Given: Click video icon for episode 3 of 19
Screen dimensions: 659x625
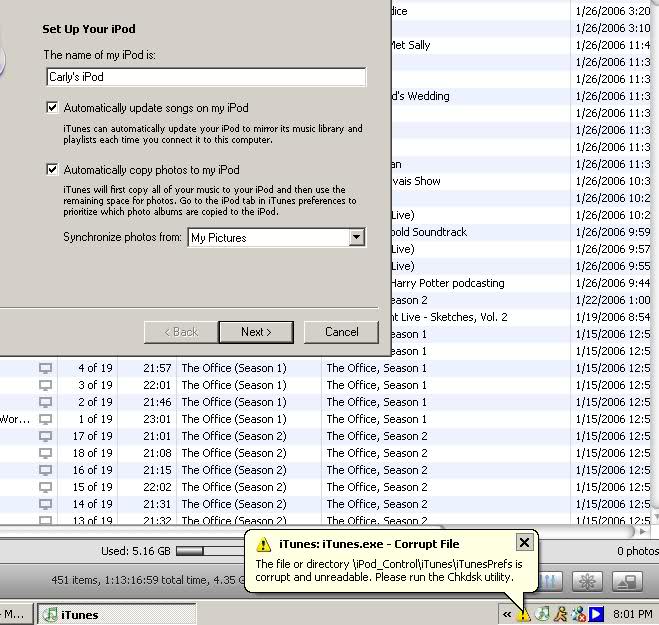Looking at the screenshot, I should (x=45, y=385).
